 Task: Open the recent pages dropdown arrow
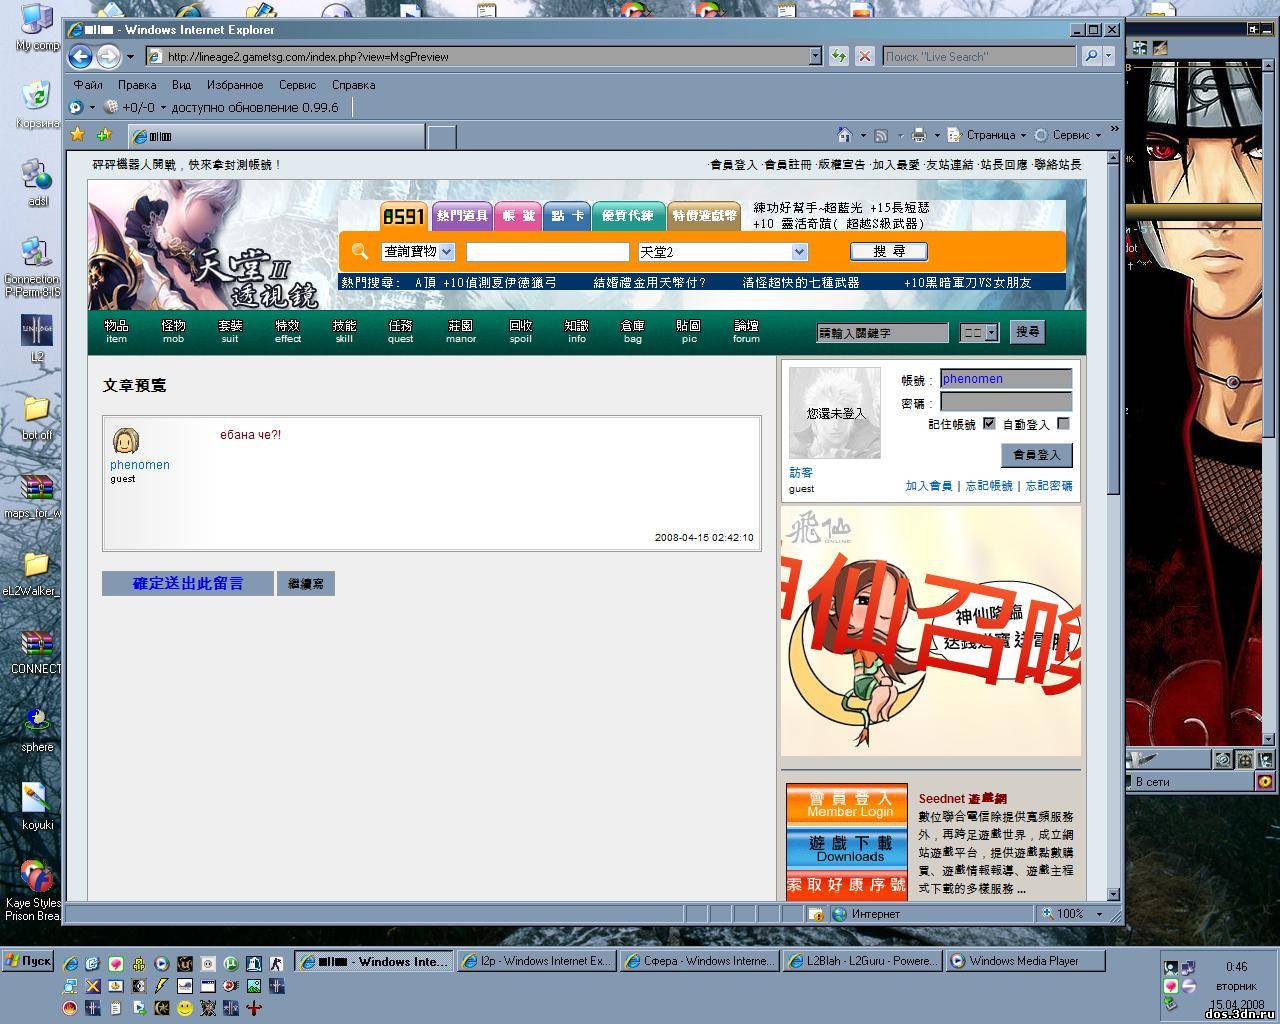tap(130, 57)
